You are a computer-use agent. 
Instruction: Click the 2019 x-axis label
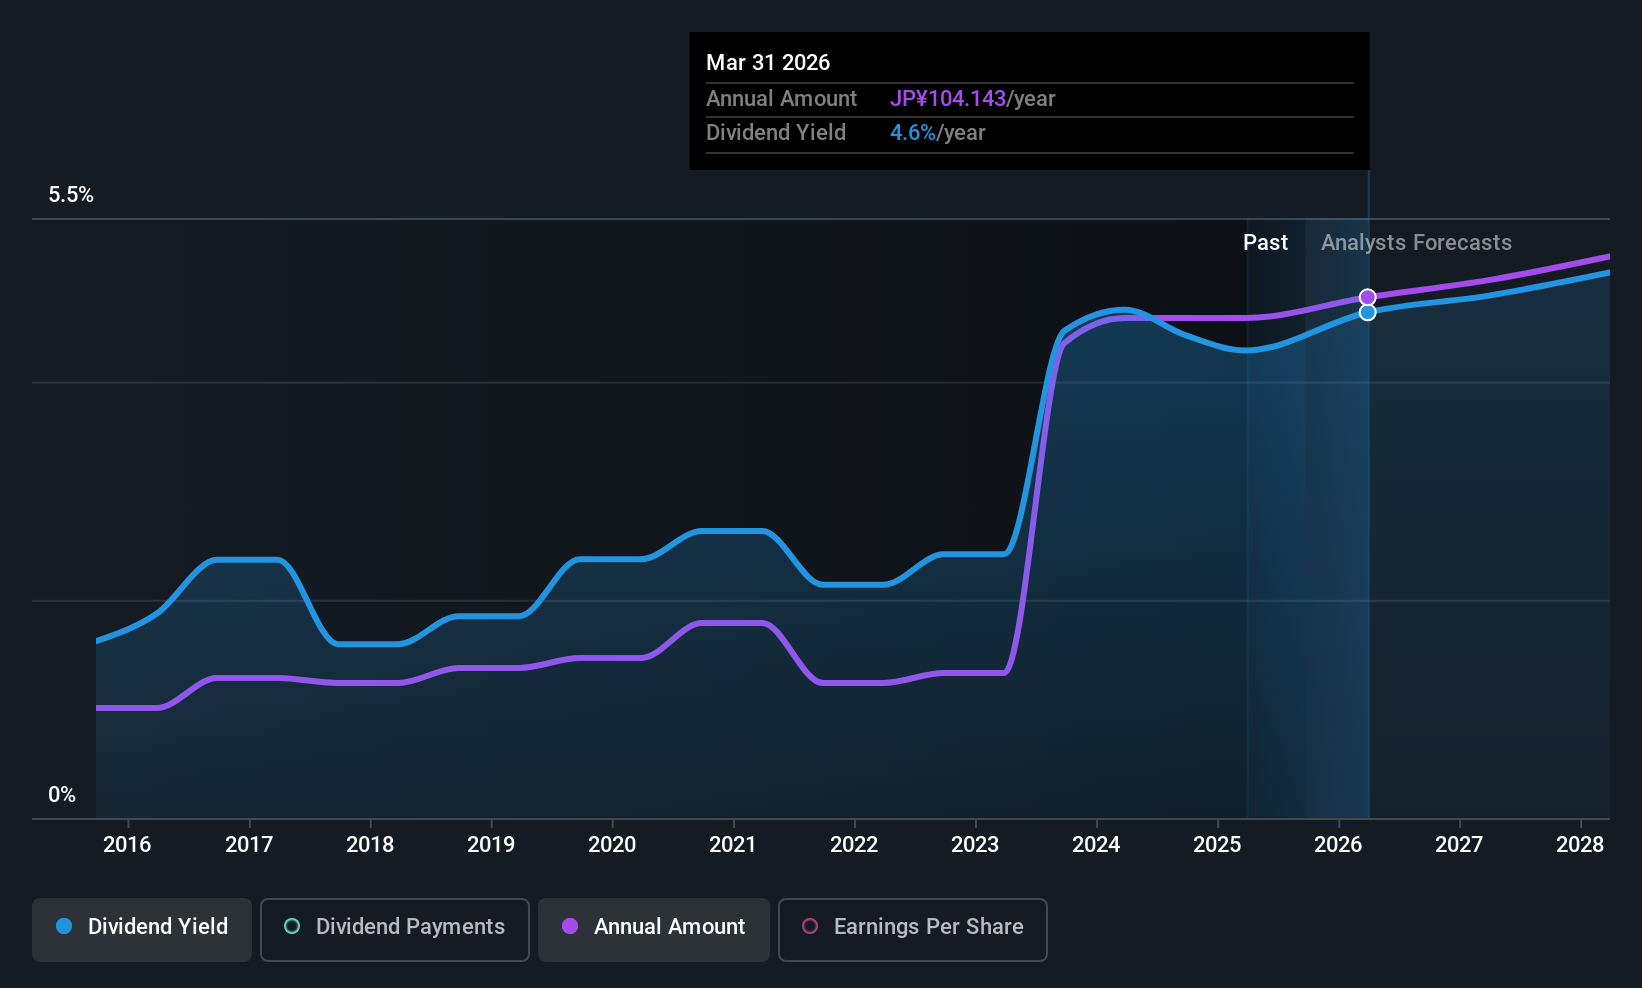click(x=491, y=845)
